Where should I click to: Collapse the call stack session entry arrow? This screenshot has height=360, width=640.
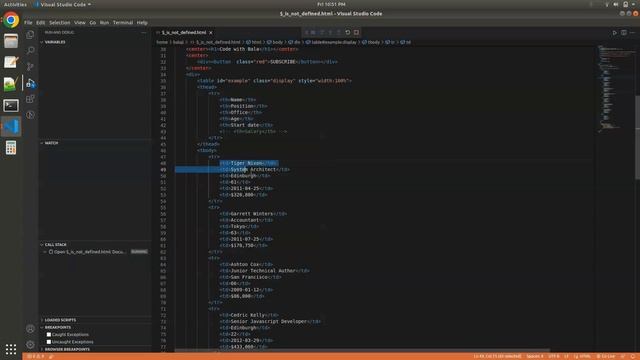tap(45, 252)
